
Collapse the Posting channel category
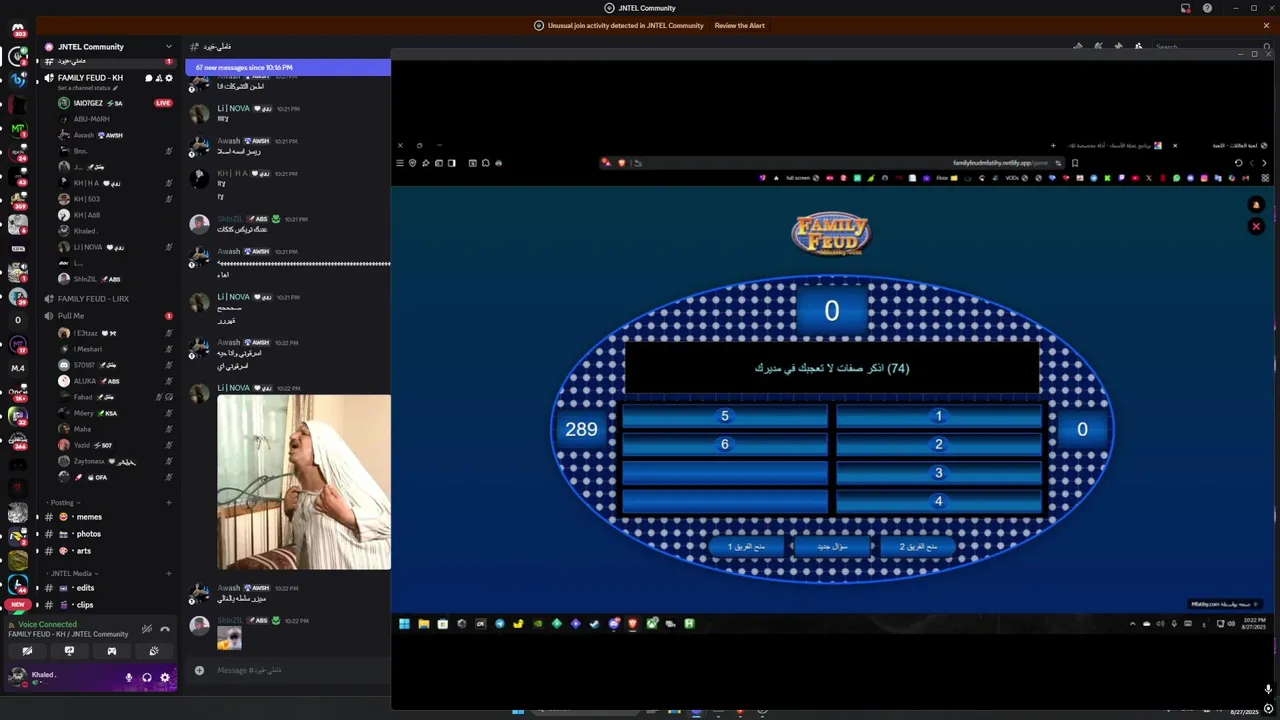[62, 503]
